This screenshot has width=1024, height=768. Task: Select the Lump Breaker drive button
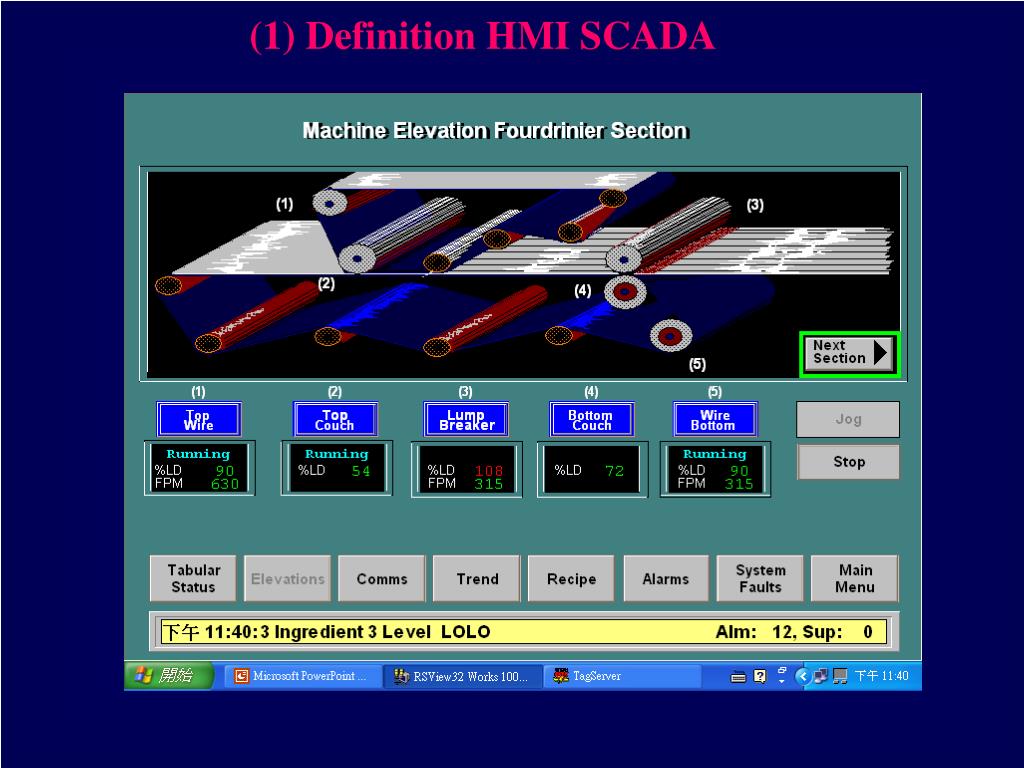[466, 419]
